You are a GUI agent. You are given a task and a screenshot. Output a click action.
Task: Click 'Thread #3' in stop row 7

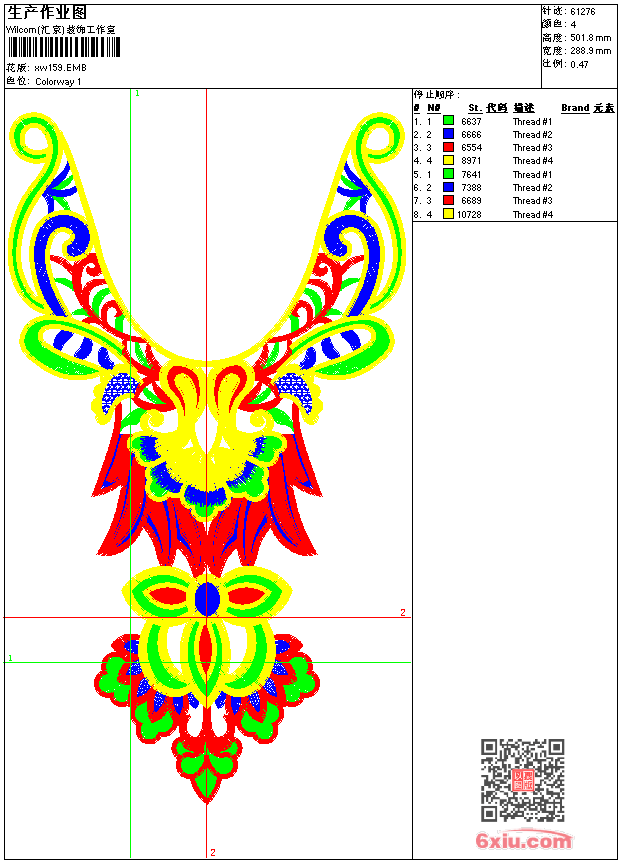point(532,201)
